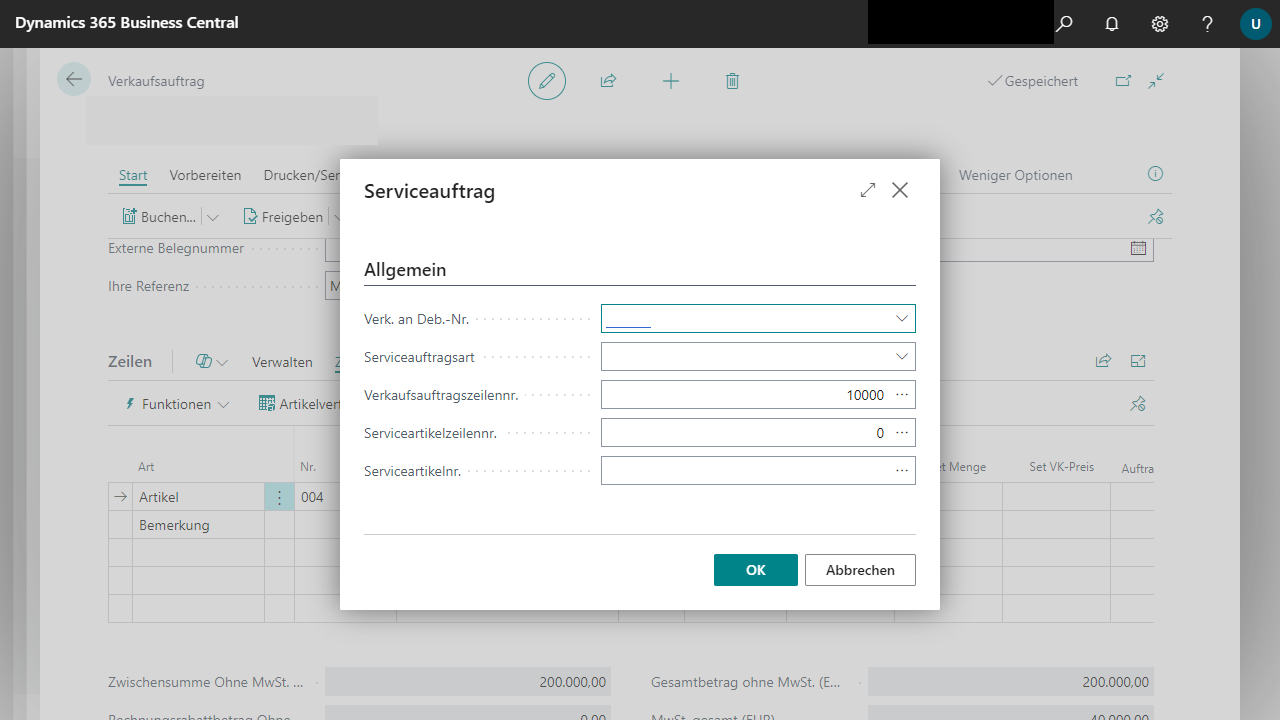This screenshot has height=720, width=1280.
Task: Click the edit pencil icon
Action: (x=547, y=81)
